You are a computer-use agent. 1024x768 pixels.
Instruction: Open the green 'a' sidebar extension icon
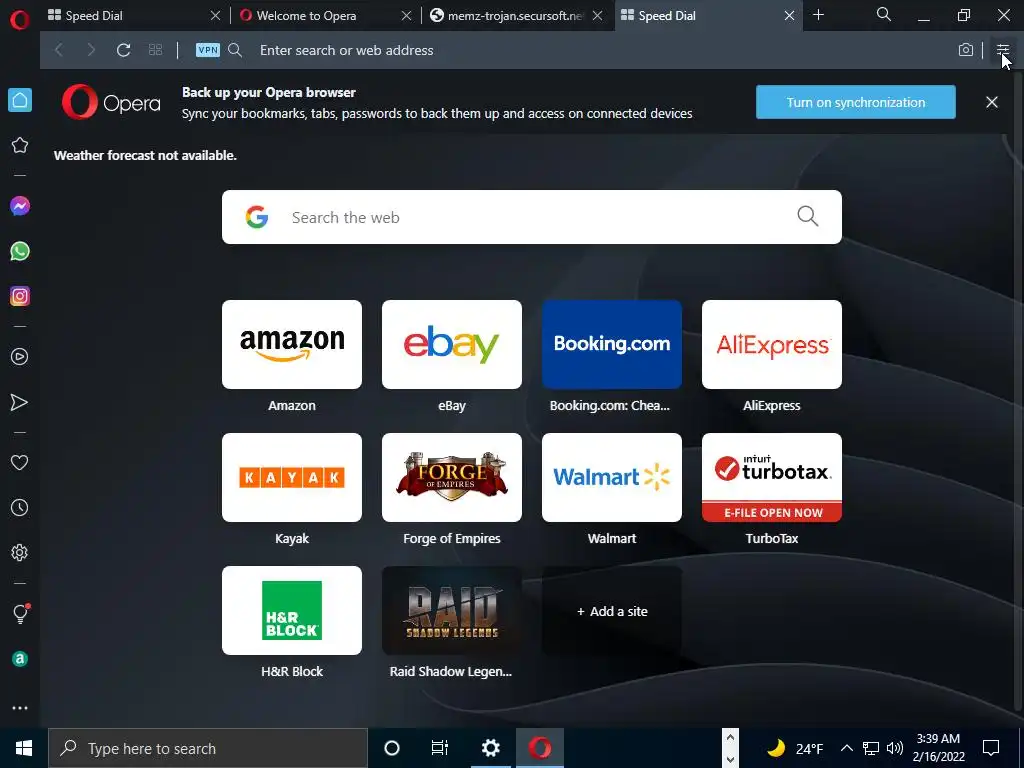pos(20,659)
